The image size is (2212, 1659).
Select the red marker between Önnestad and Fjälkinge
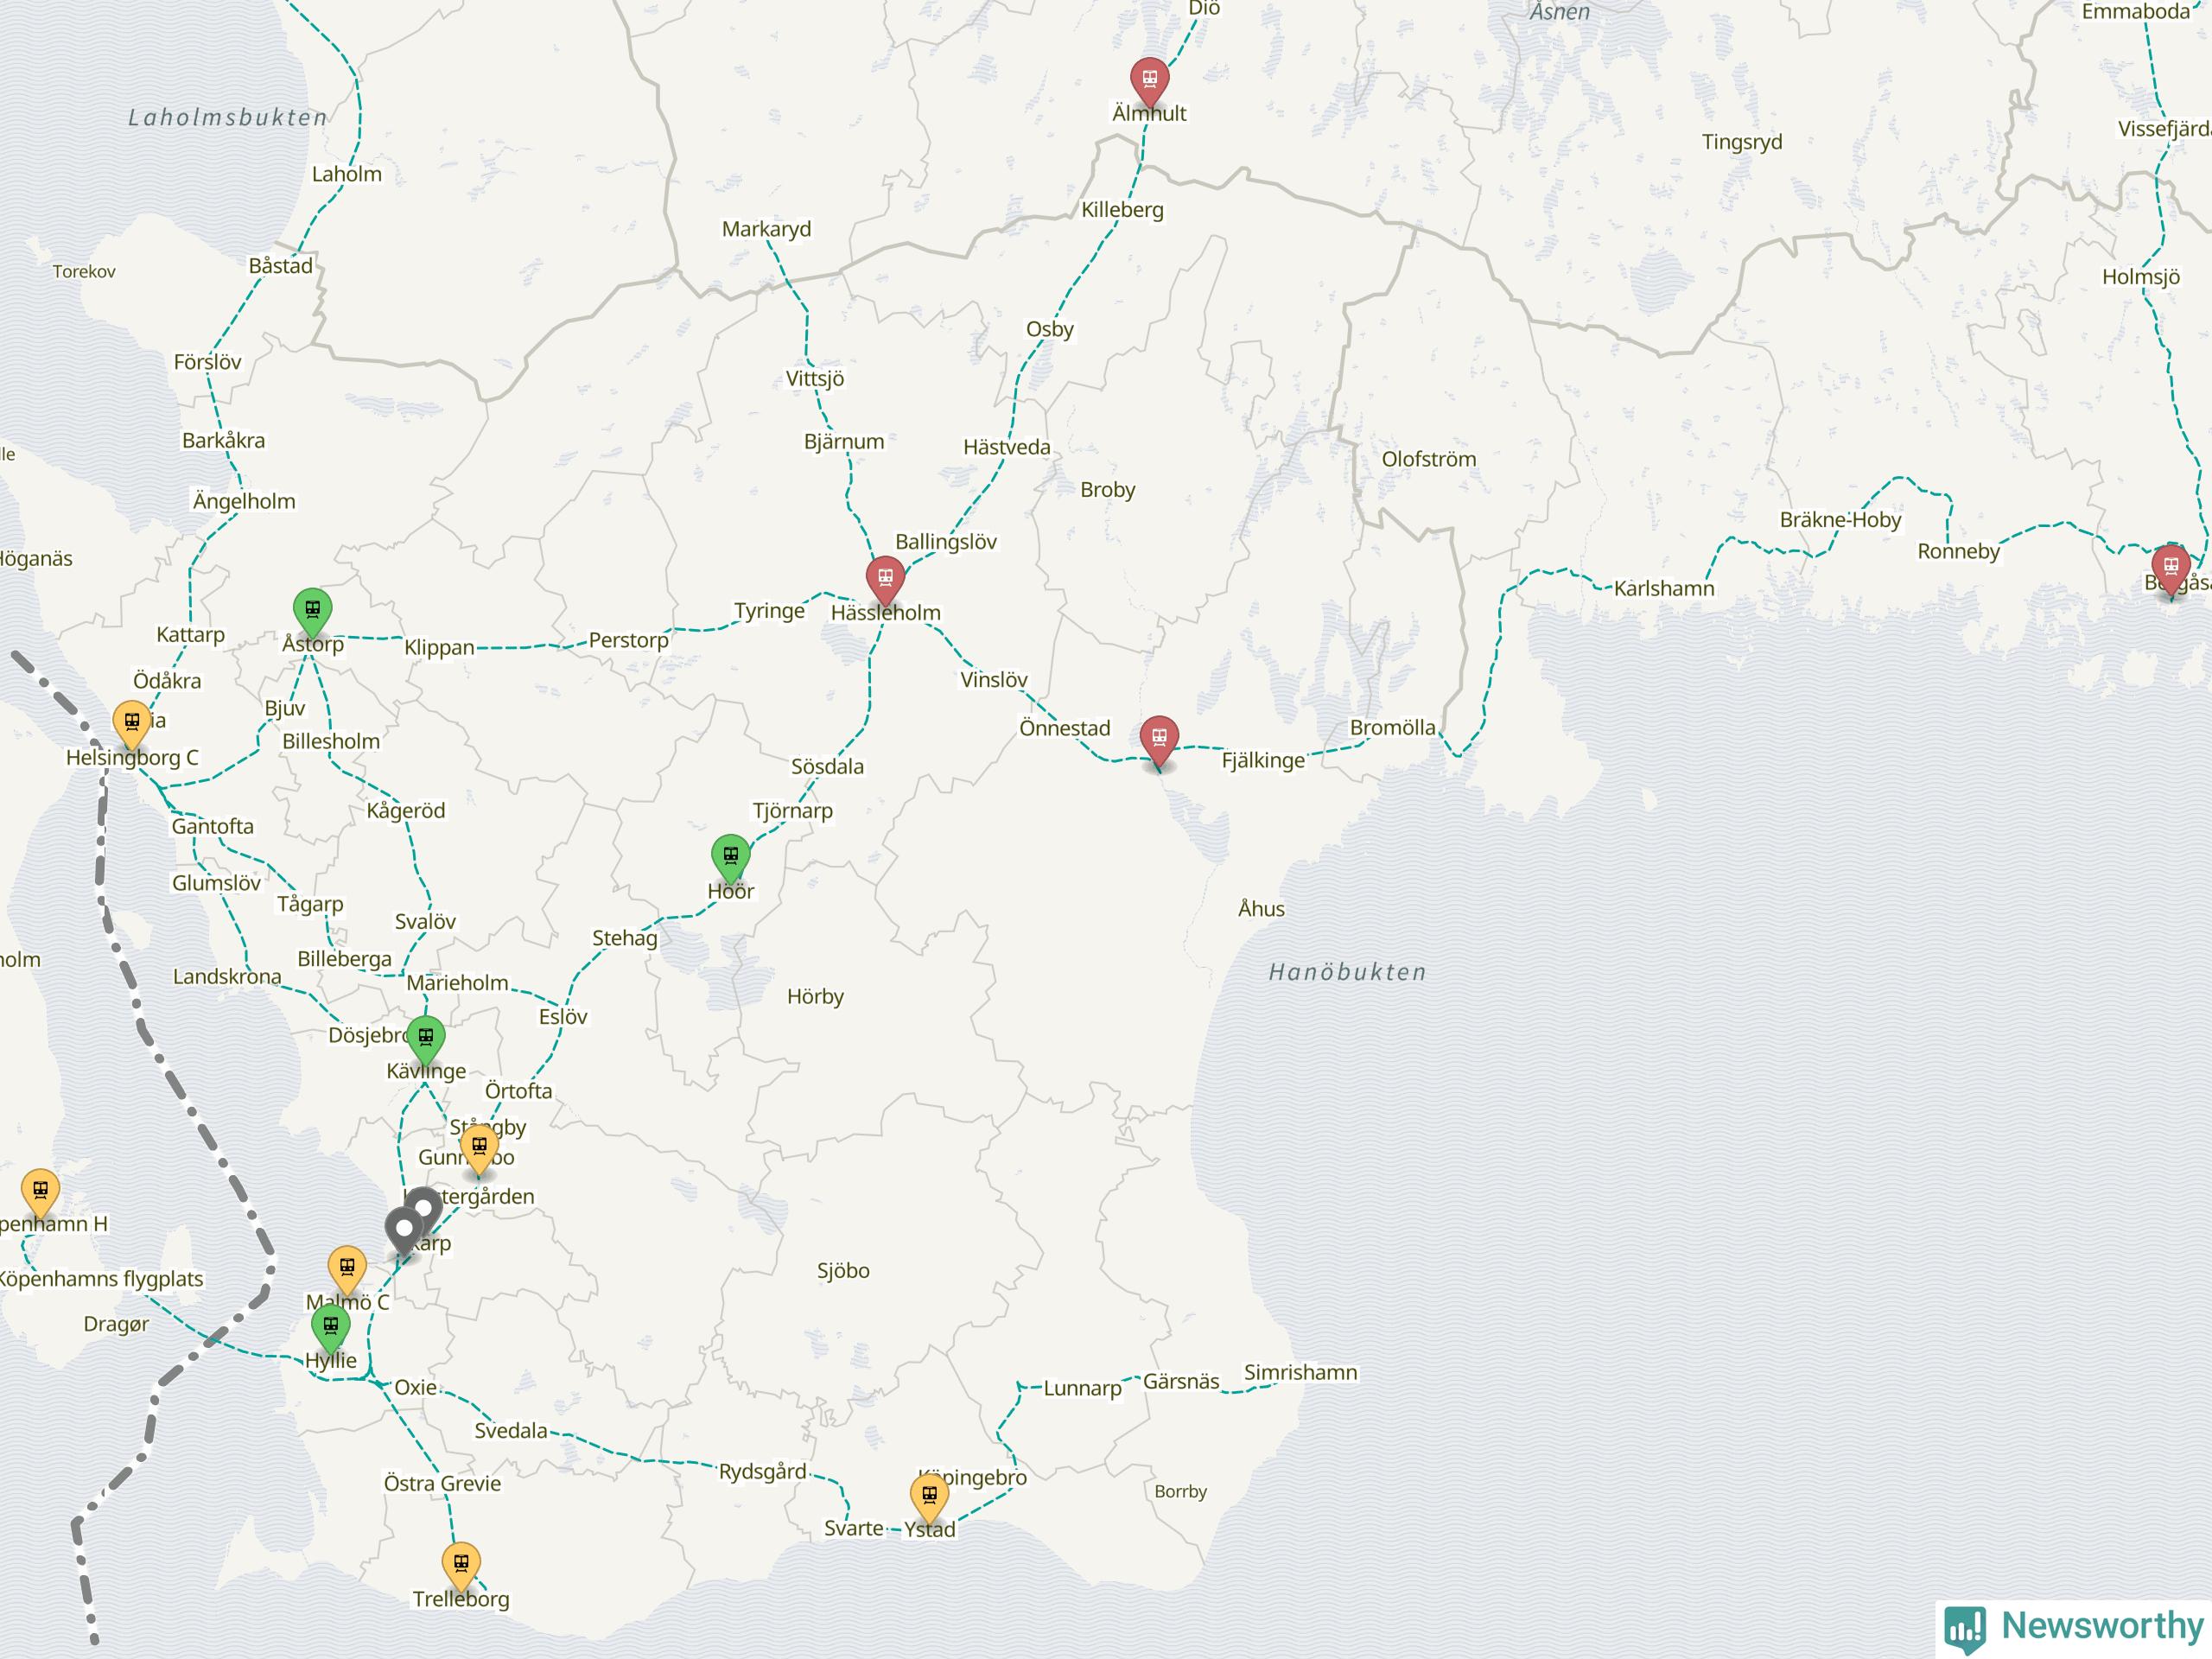pos(1159,740)
